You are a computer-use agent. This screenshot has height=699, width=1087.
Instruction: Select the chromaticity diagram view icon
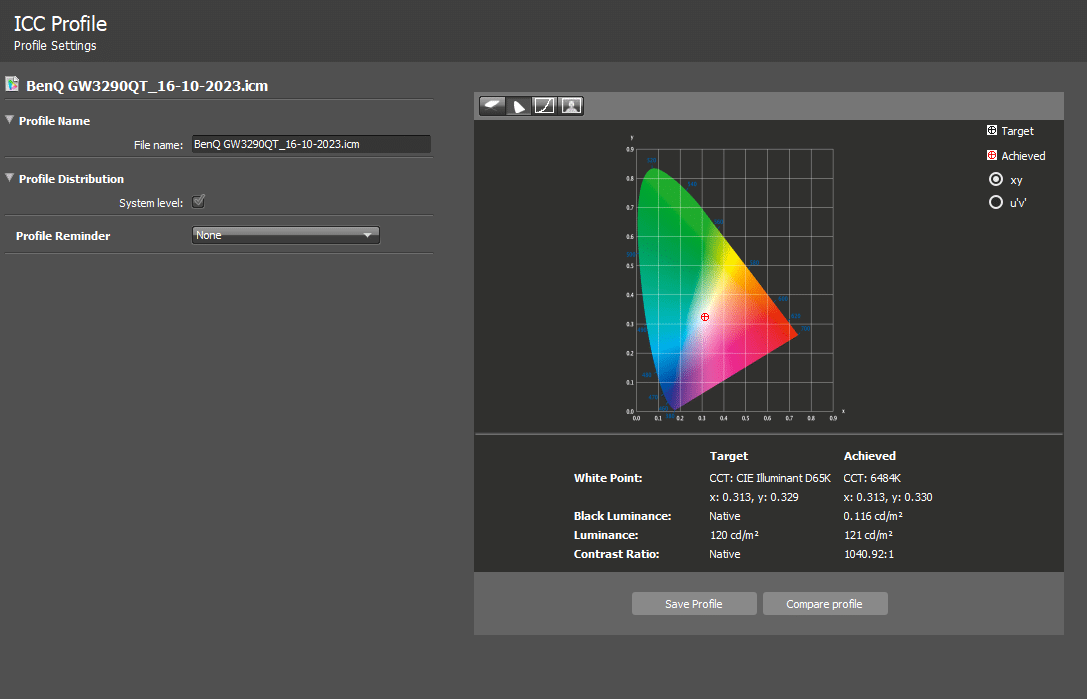click(519, 106)
